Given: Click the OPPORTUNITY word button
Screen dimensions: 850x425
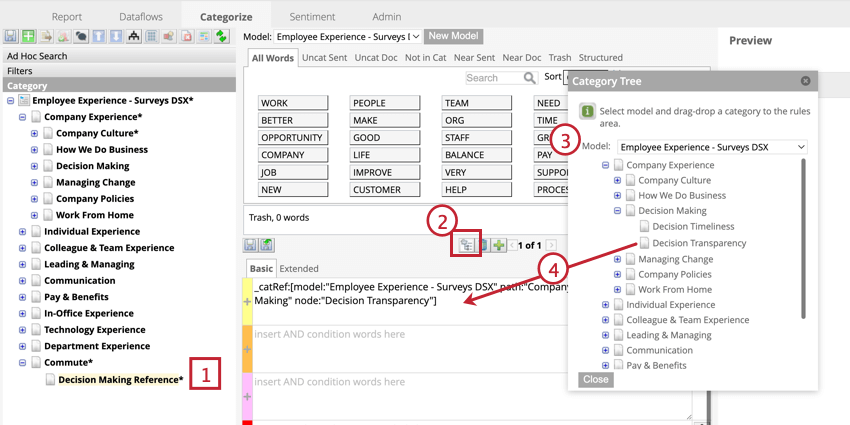Looking at the screenshot, I should (x=292, y=138).
